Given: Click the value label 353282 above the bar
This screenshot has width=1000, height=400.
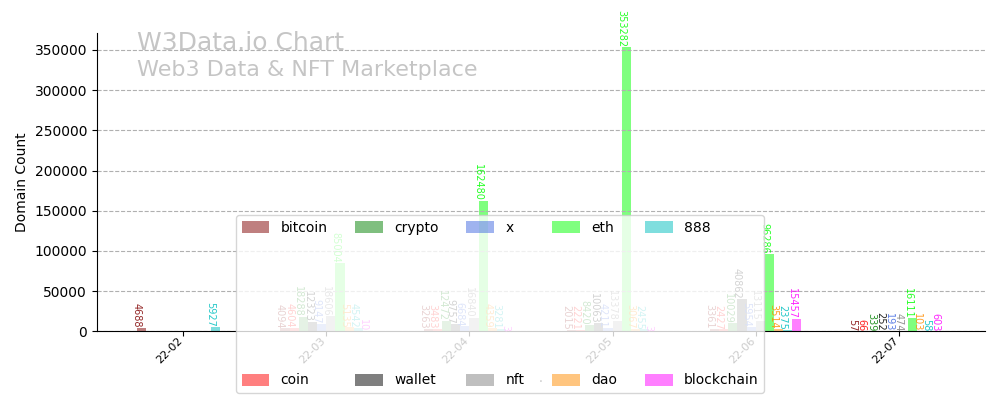Looking at the screenshot, I should 622,28.
